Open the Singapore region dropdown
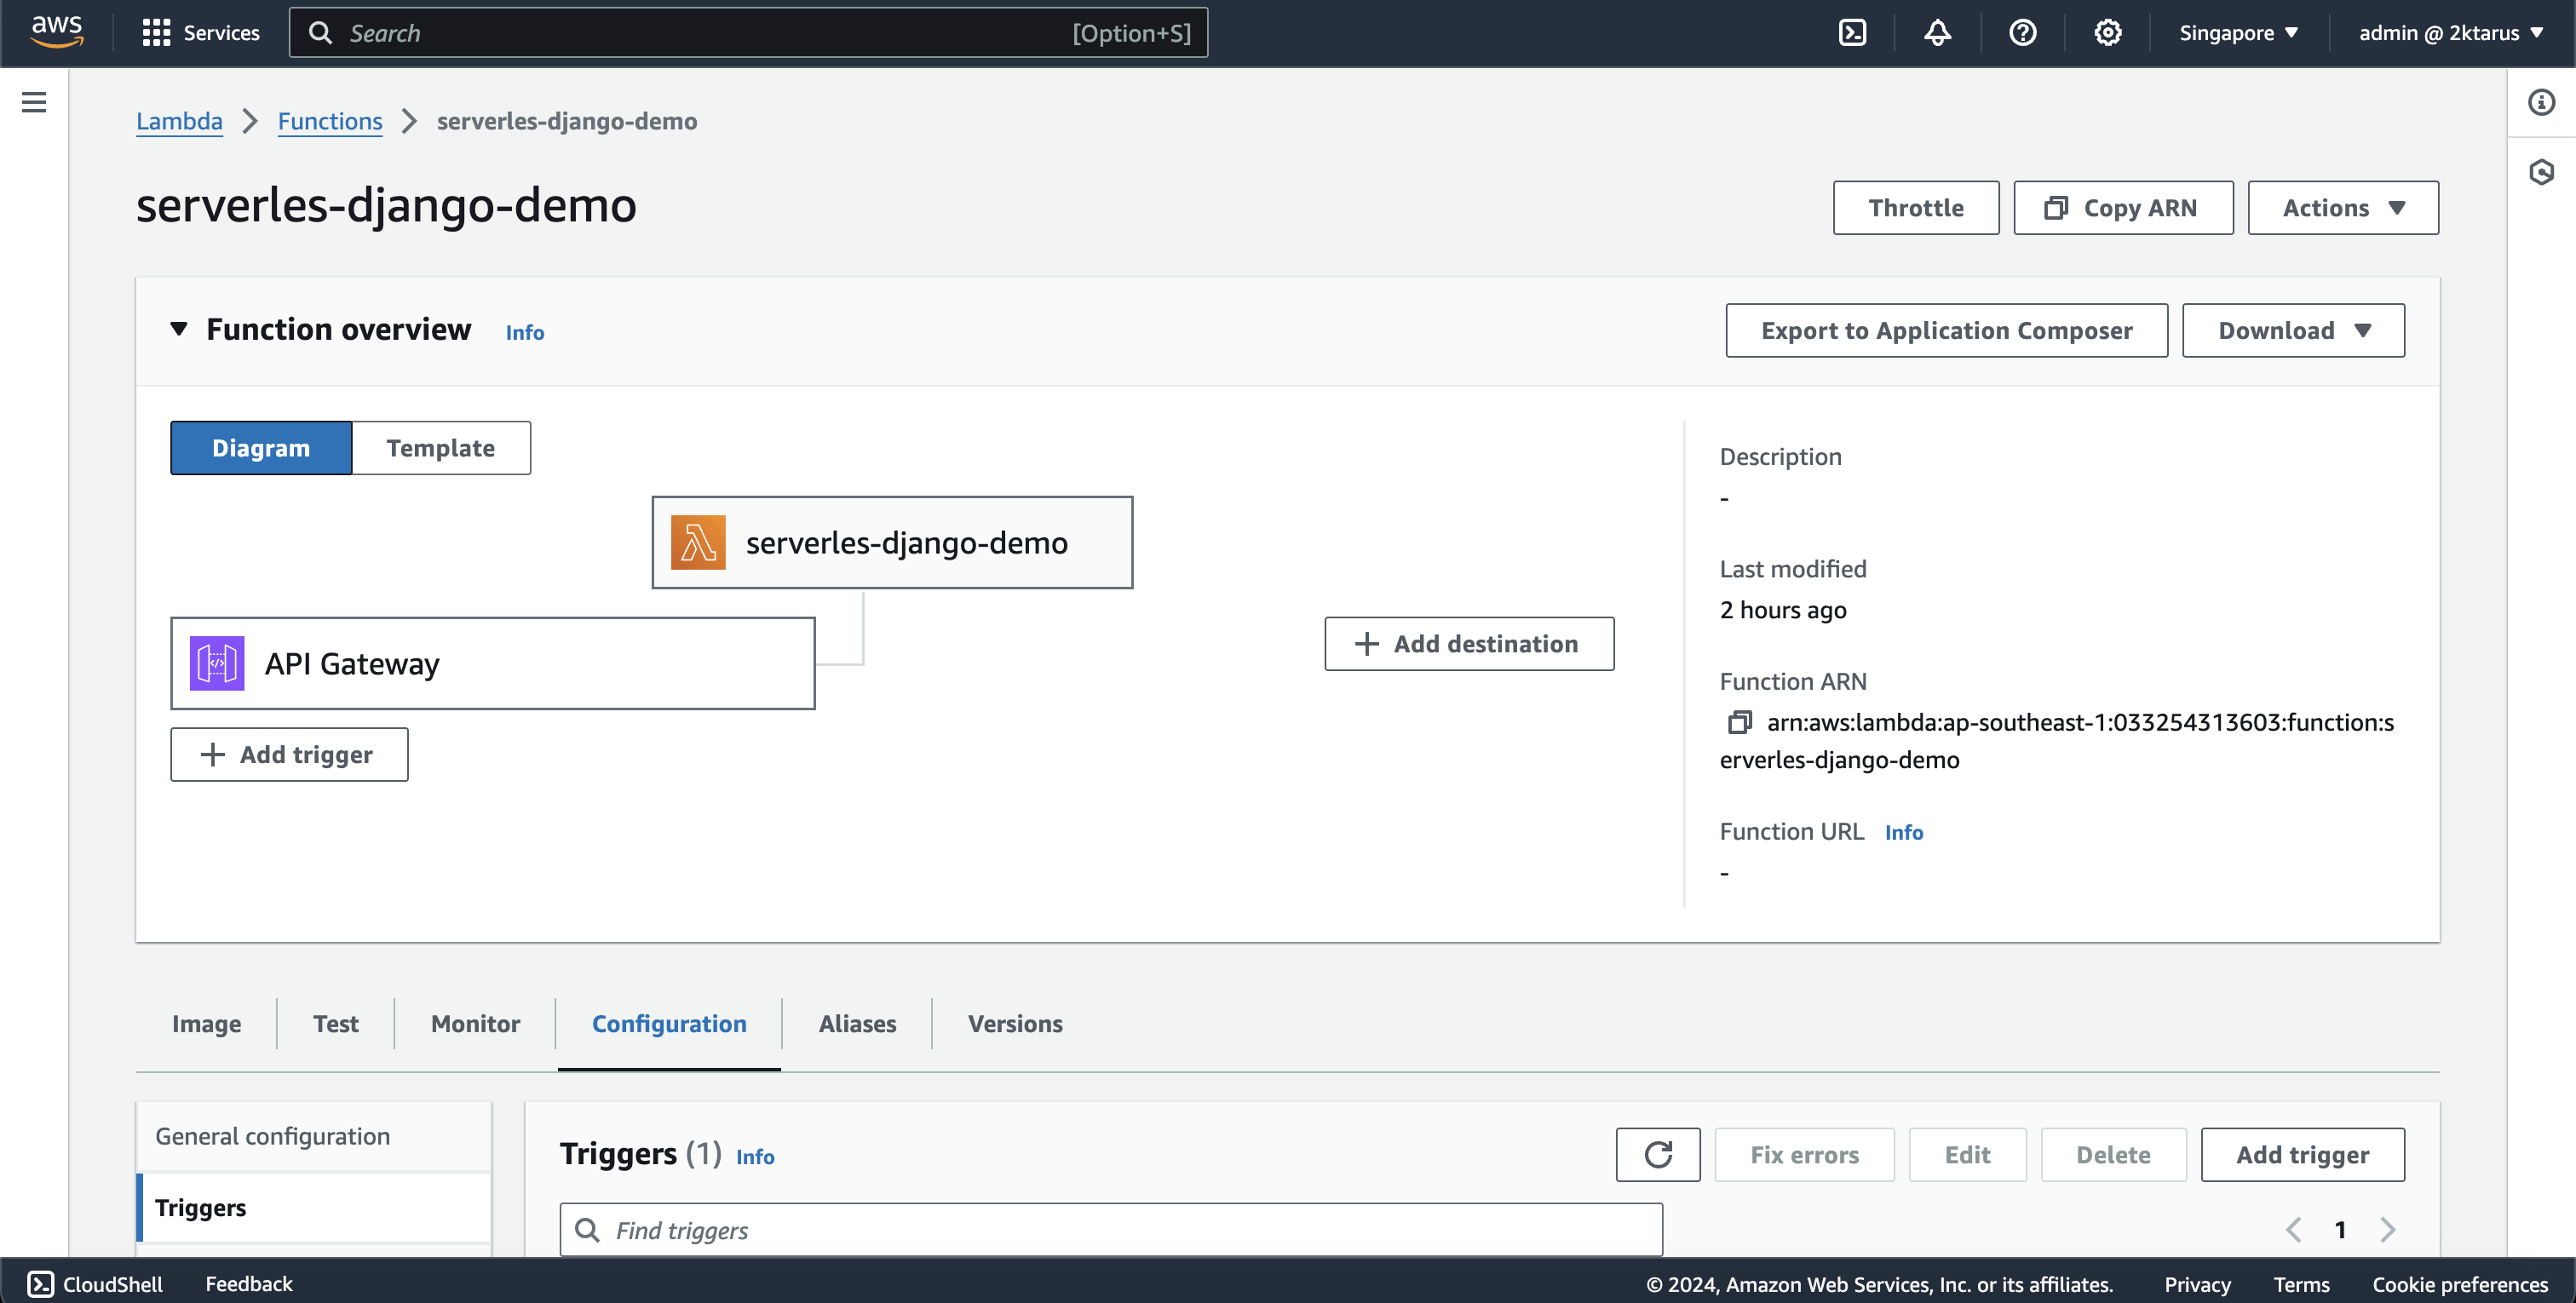Image resolution: width=2576 pixels, height=1303 pixels. 2238,33
